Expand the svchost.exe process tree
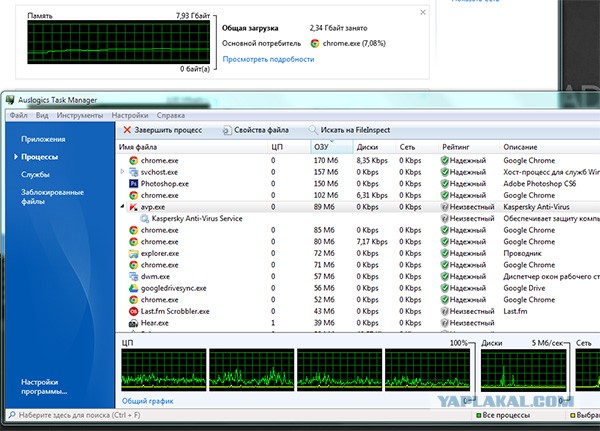The image size is (600, 431). pyautogui.click(x=122, y=171)
